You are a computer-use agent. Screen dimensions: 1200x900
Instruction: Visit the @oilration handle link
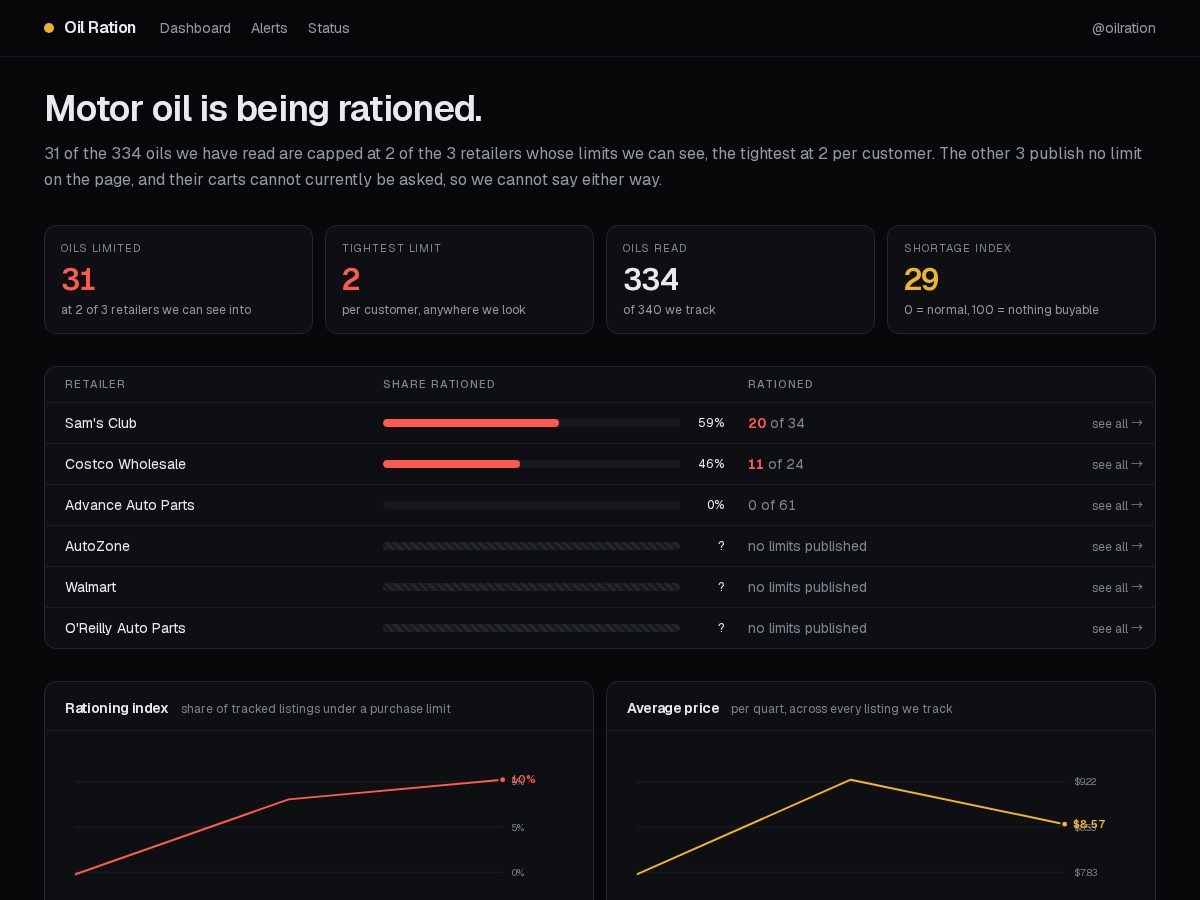[x=1124, y=28]
